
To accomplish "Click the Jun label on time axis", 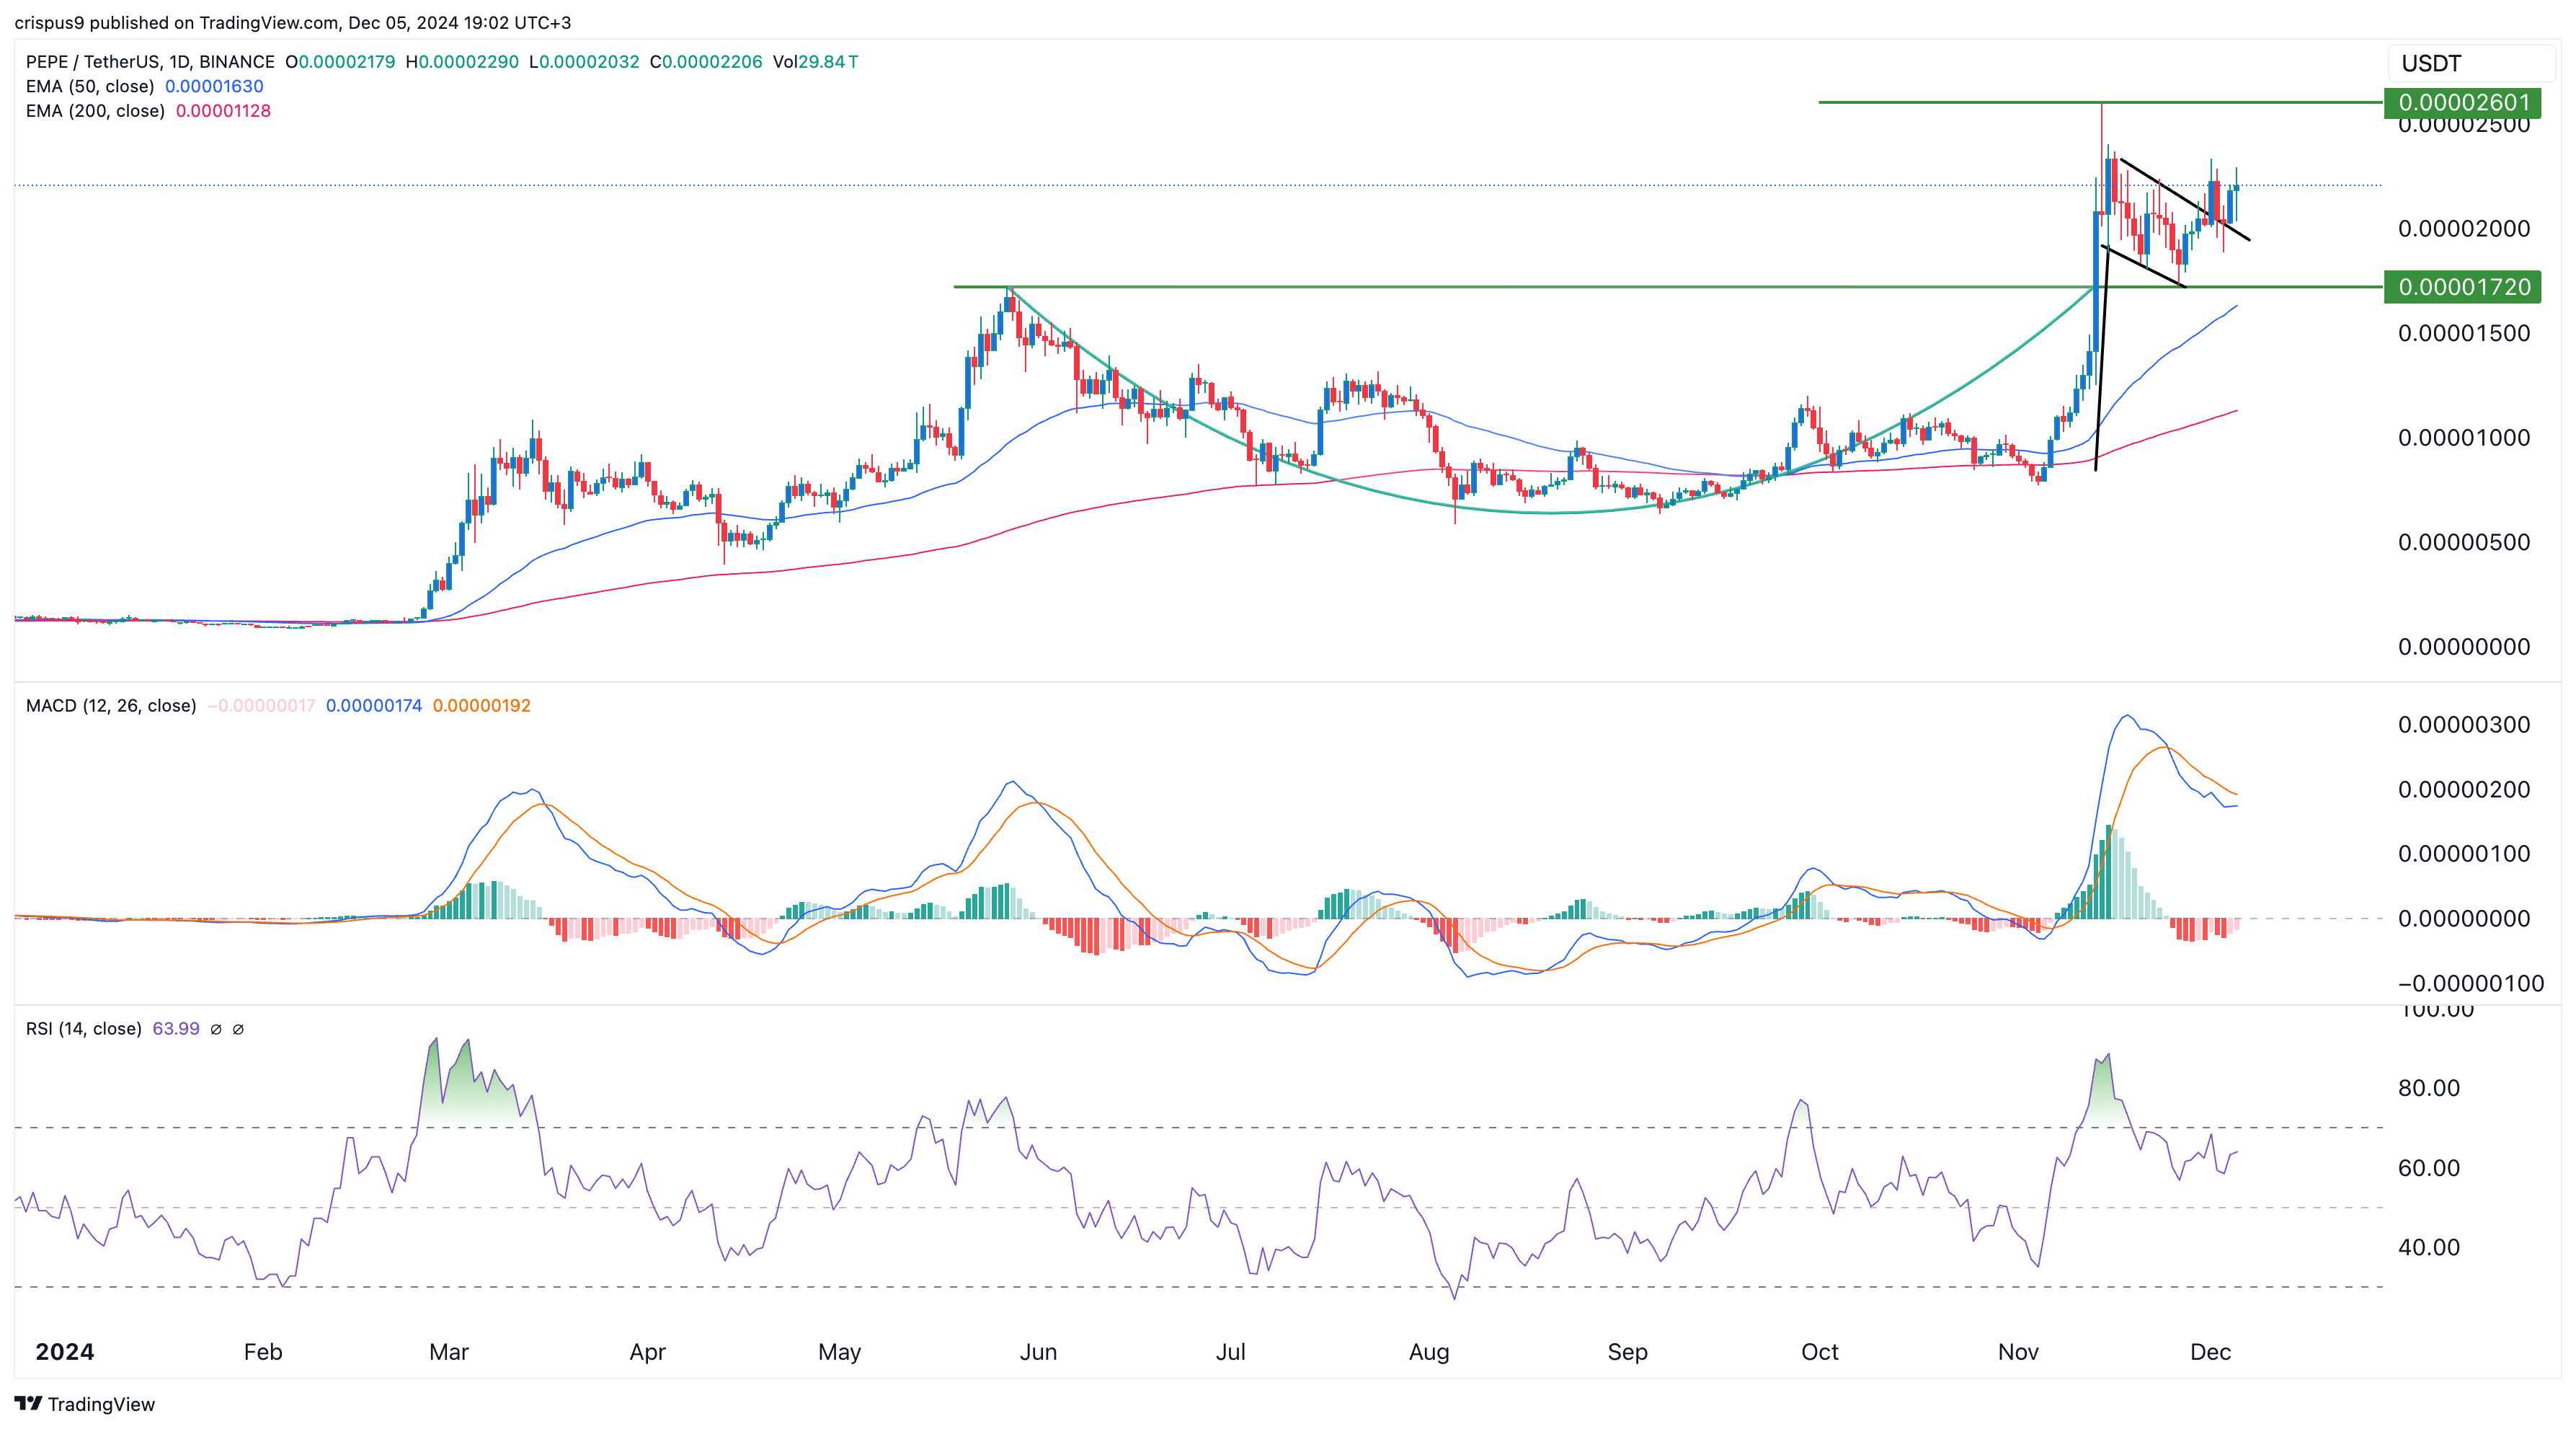I will click(1038, 1352).
